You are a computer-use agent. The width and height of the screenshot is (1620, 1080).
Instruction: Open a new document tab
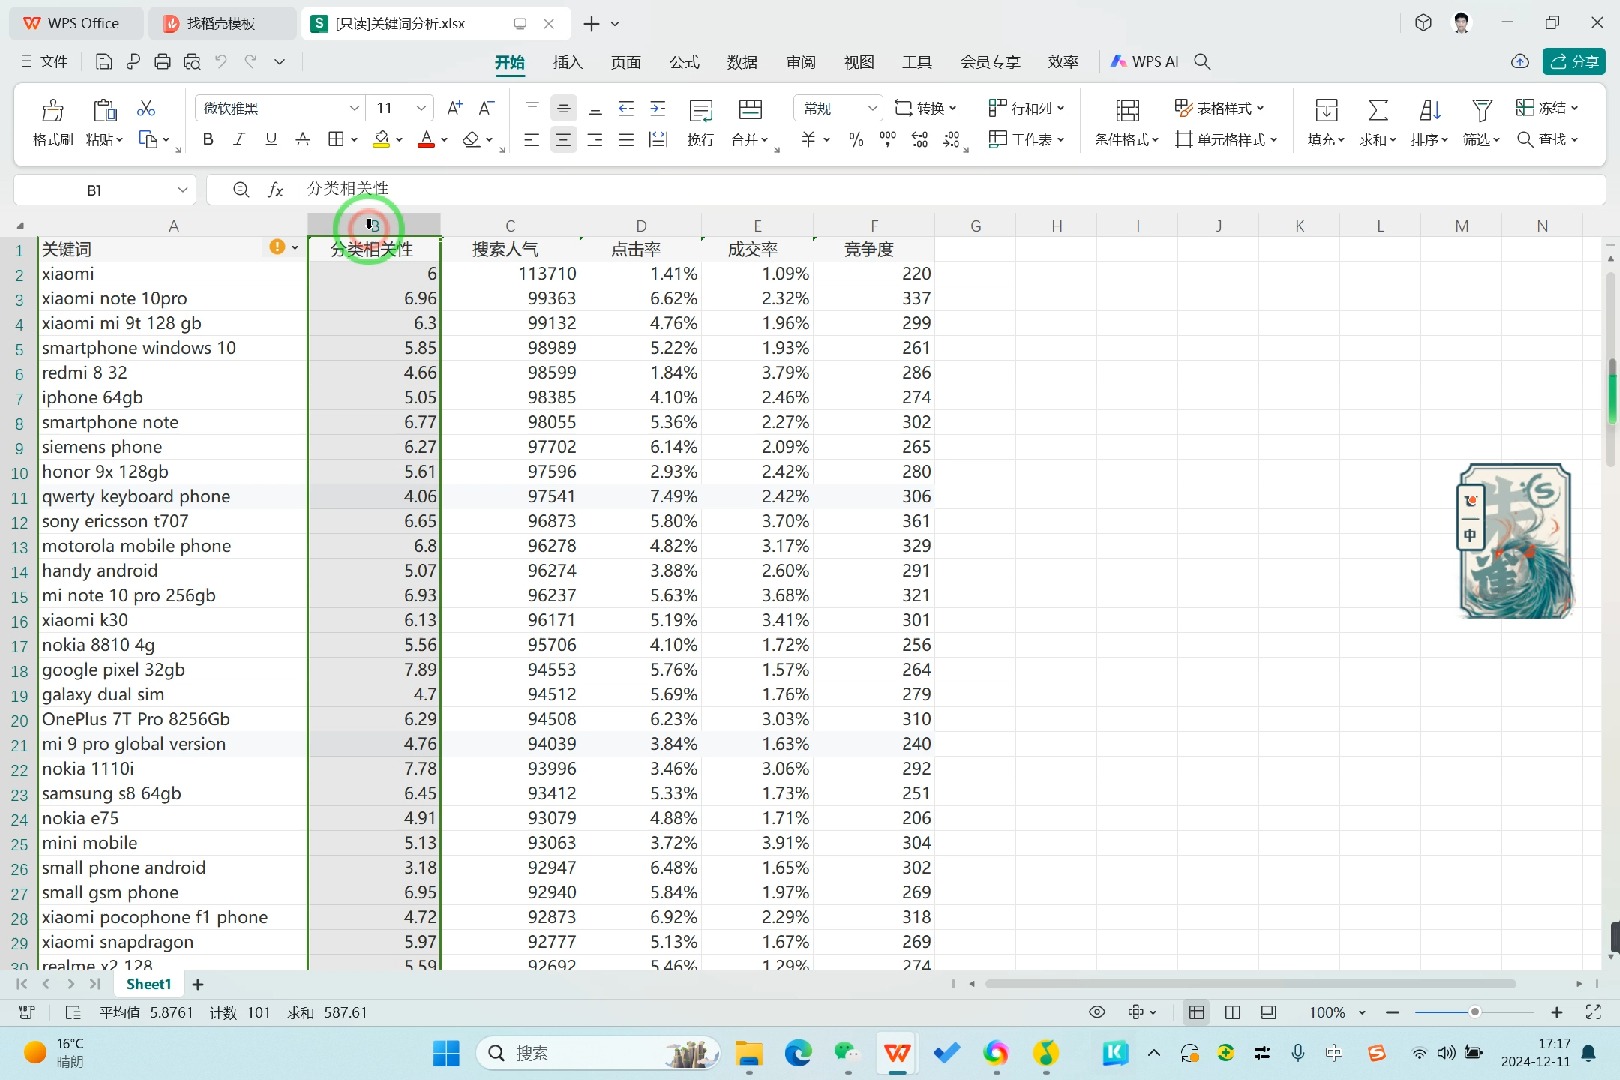click(x=592, y=23)
